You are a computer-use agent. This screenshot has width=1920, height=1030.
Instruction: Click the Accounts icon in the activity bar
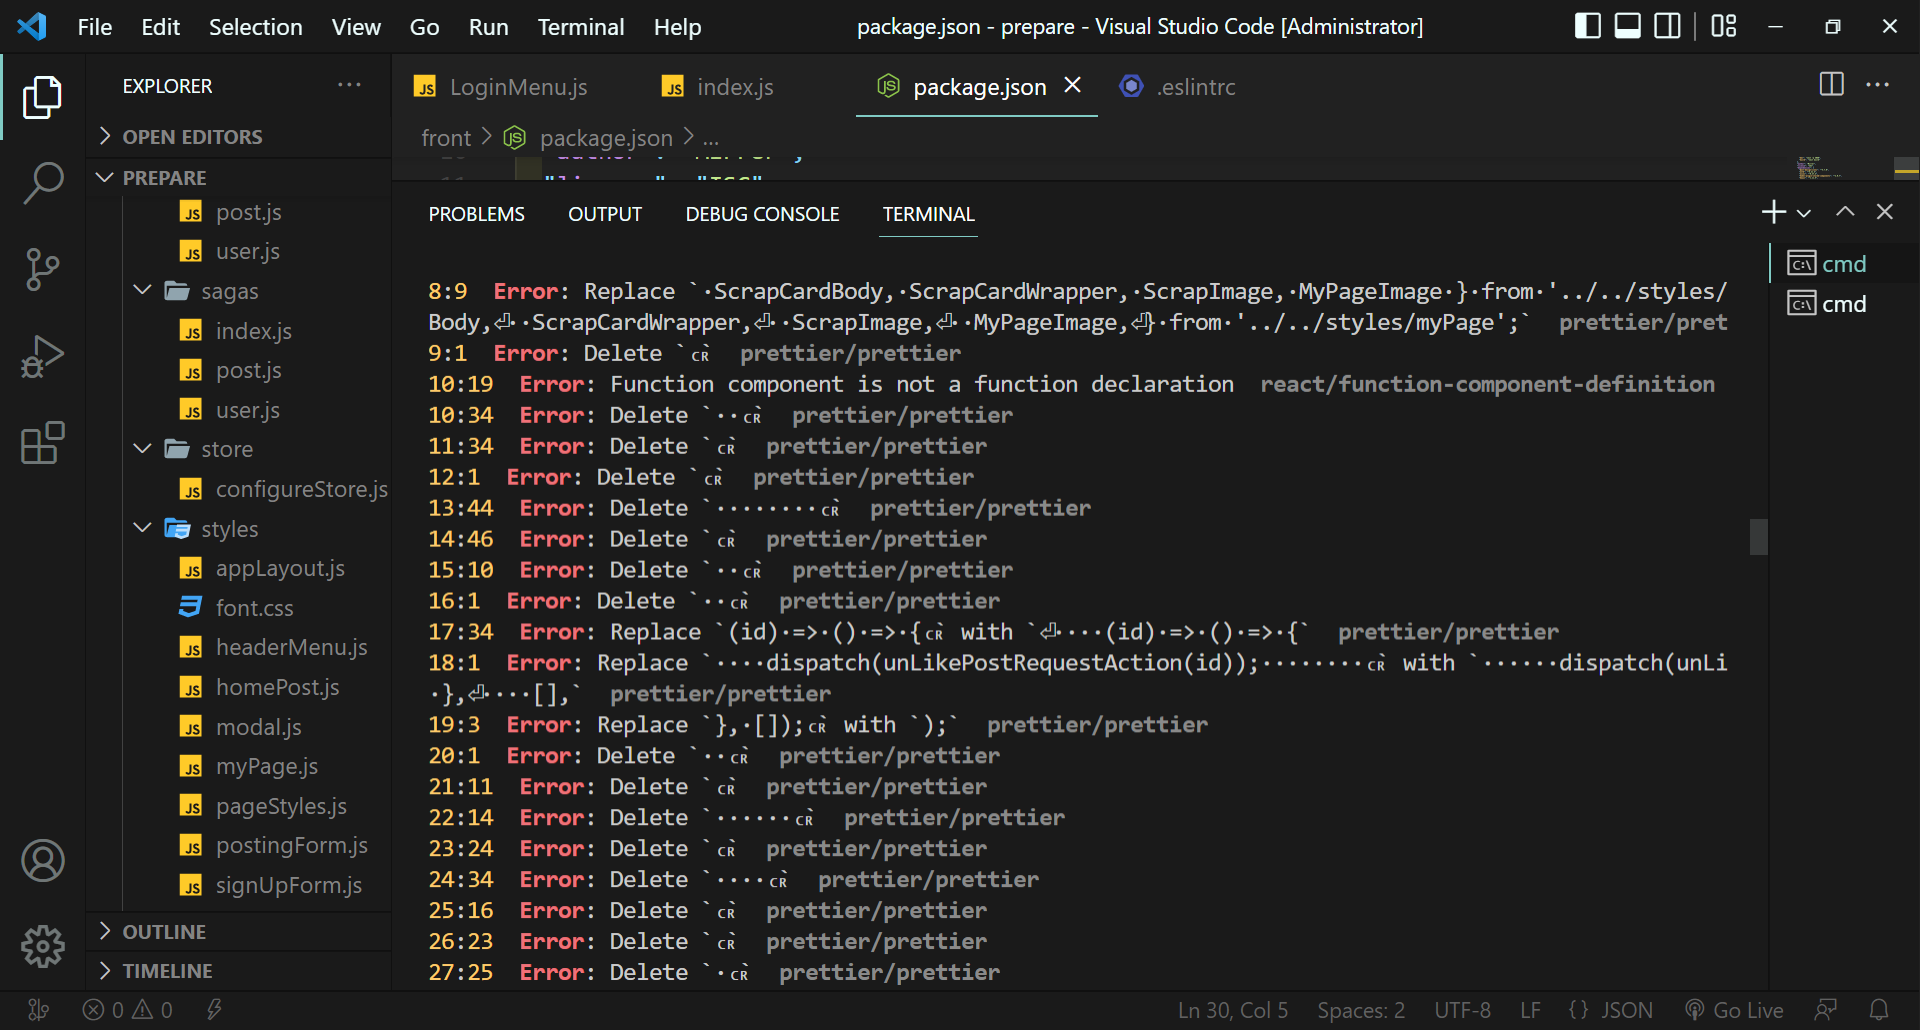(x=42, y=860)
